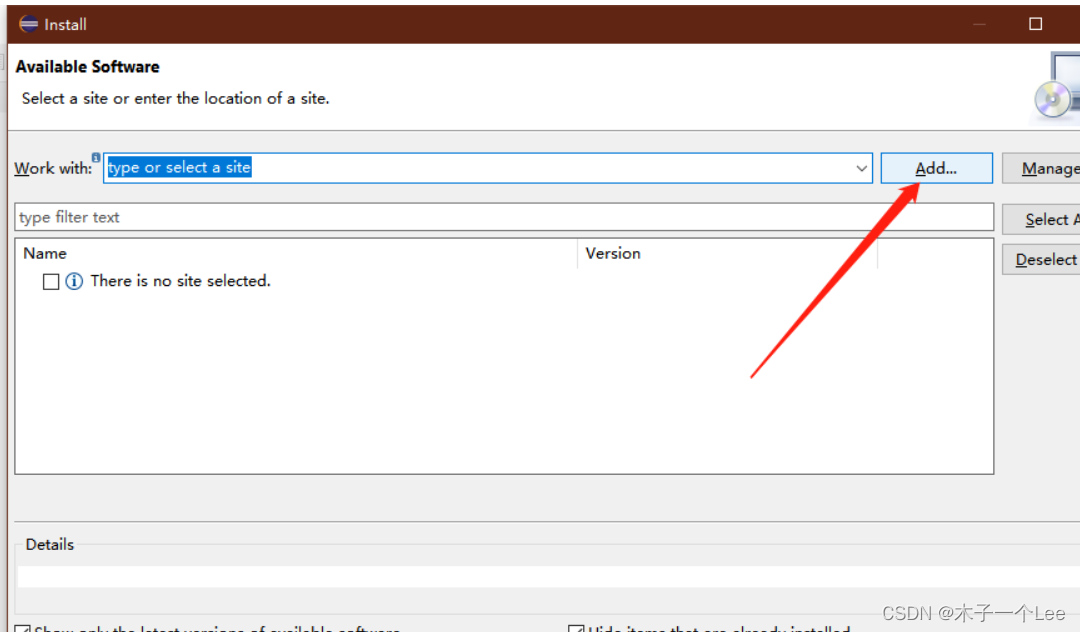Click the Details text area
Screen dimensions: 1080x632
click(548, 576)
